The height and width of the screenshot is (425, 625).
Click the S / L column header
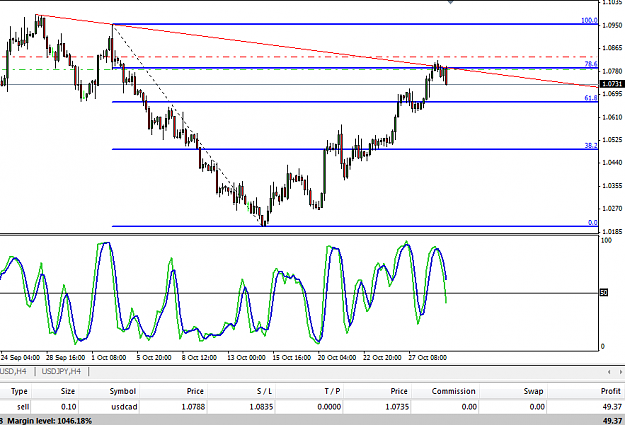click(263, 391)
